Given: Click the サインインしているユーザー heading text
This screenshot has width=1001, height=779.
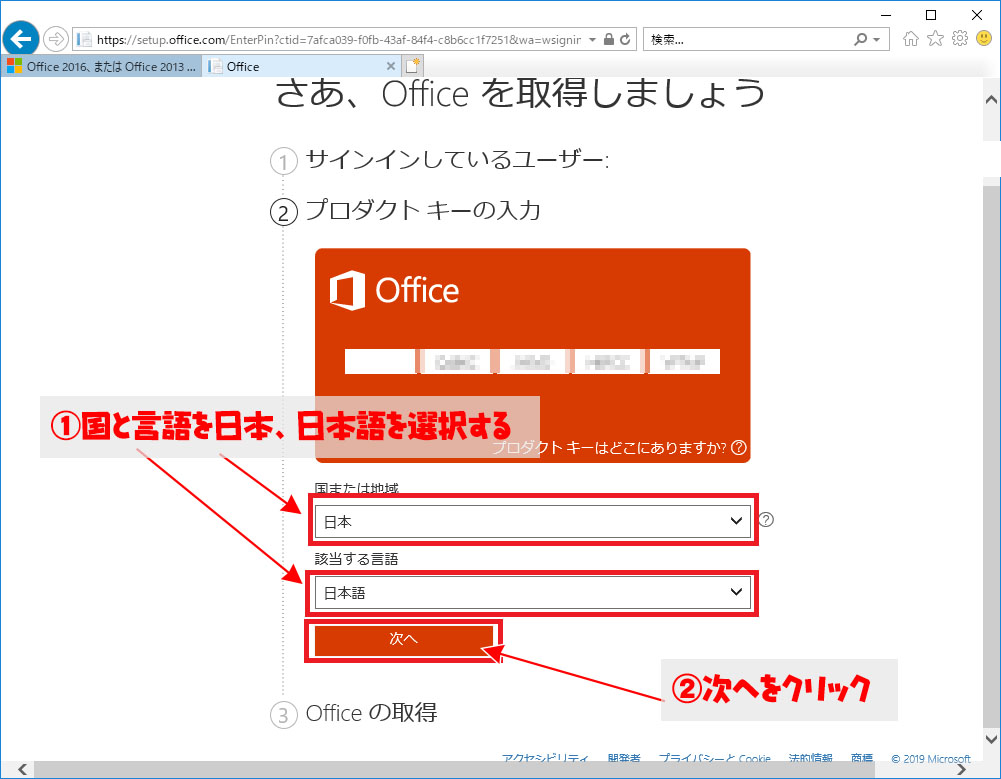Looking at the screenshot, I should pos(457,159).
